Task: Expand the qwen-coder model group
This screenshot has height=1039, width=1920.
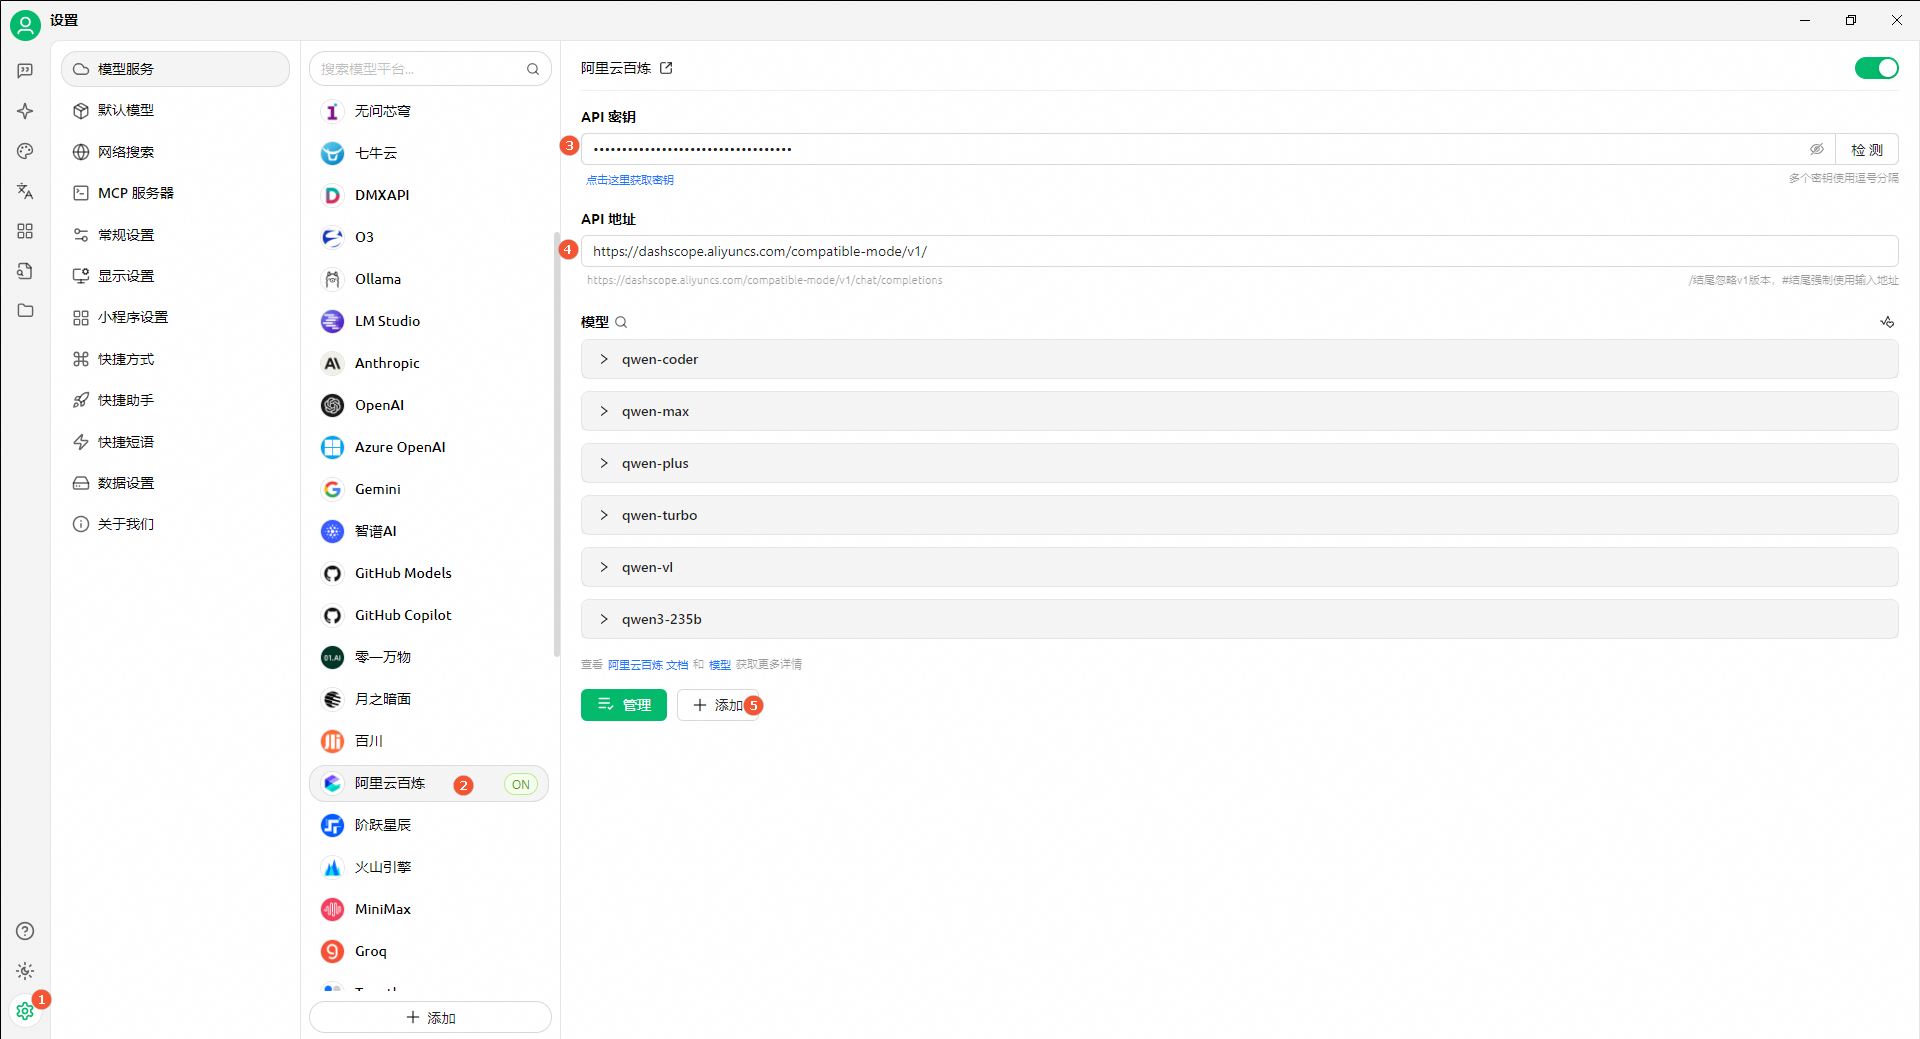Action: pyautogui.click(x=1239, y=359)
